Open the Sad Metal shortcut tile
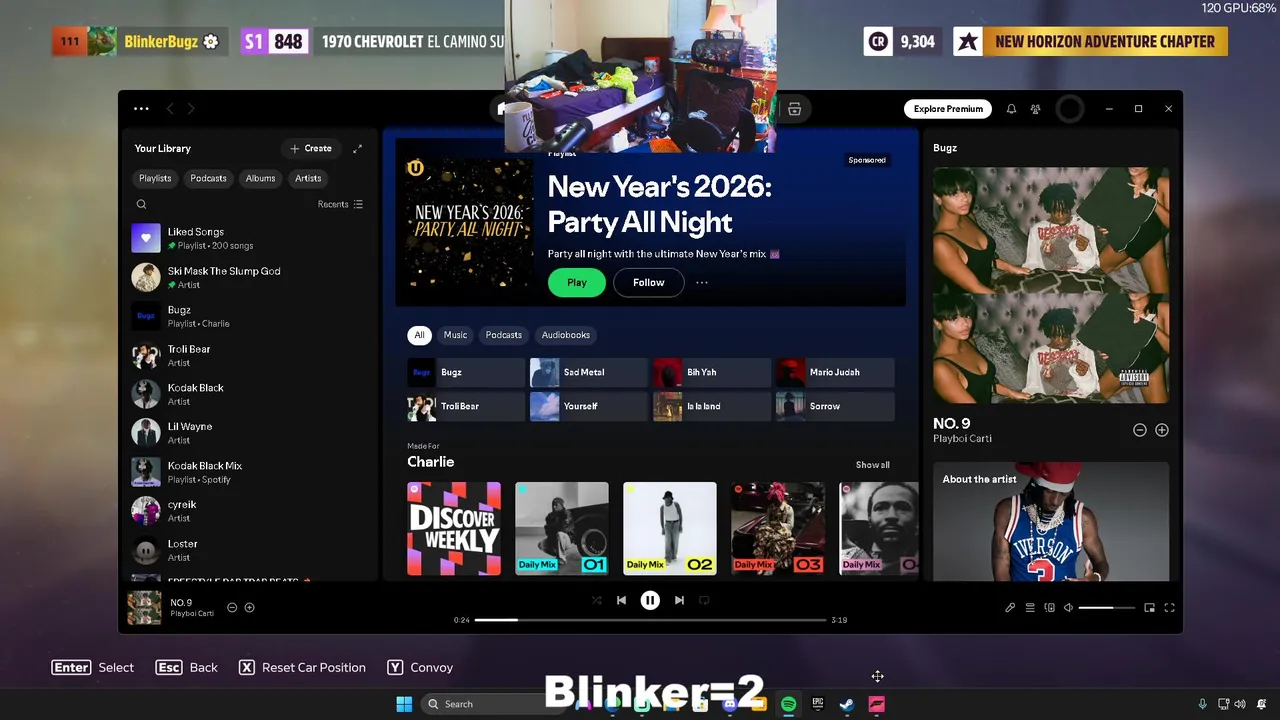 pyautogui.click(x=589, y=372)
